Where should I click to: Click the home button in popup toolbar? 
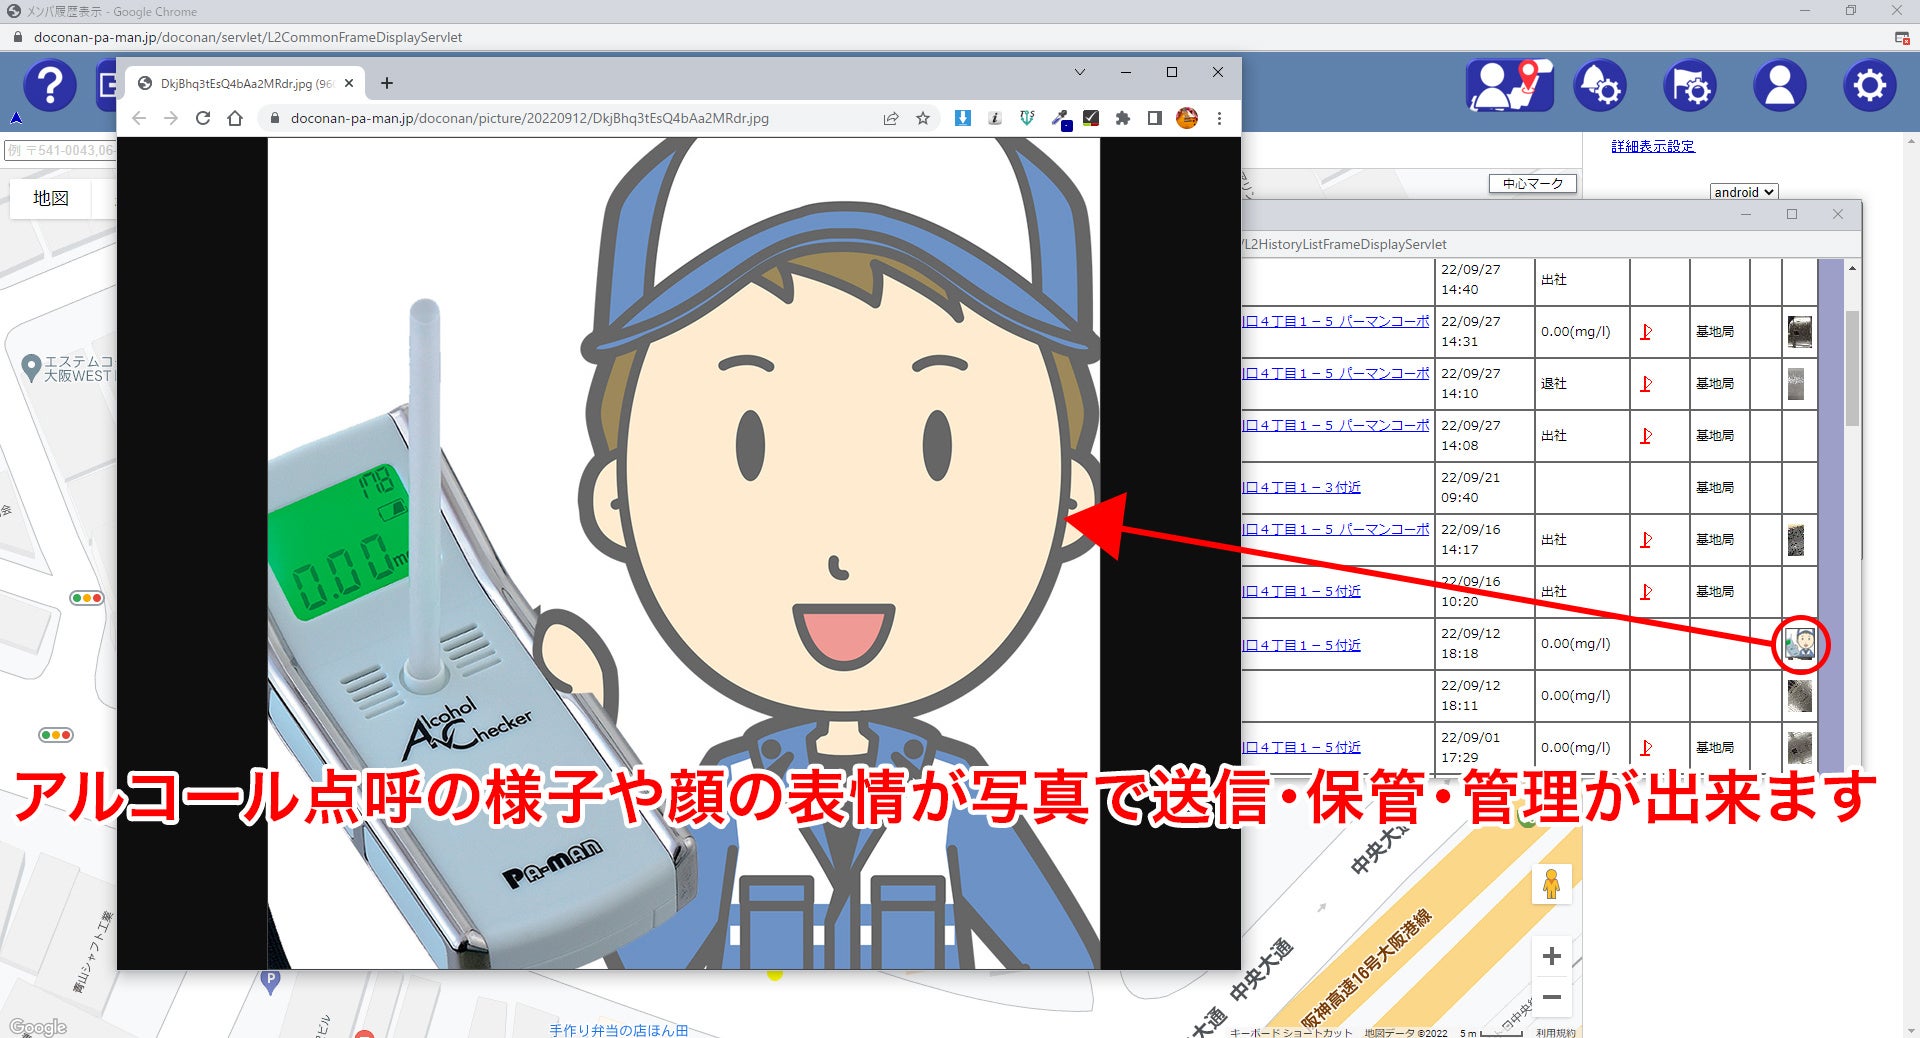[235, 118]
